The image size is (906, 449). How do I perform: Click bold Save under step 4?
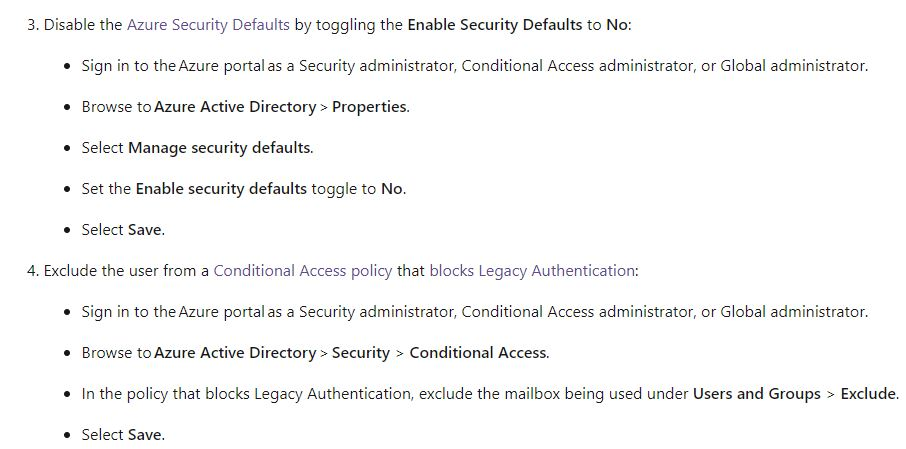[145, 435]
